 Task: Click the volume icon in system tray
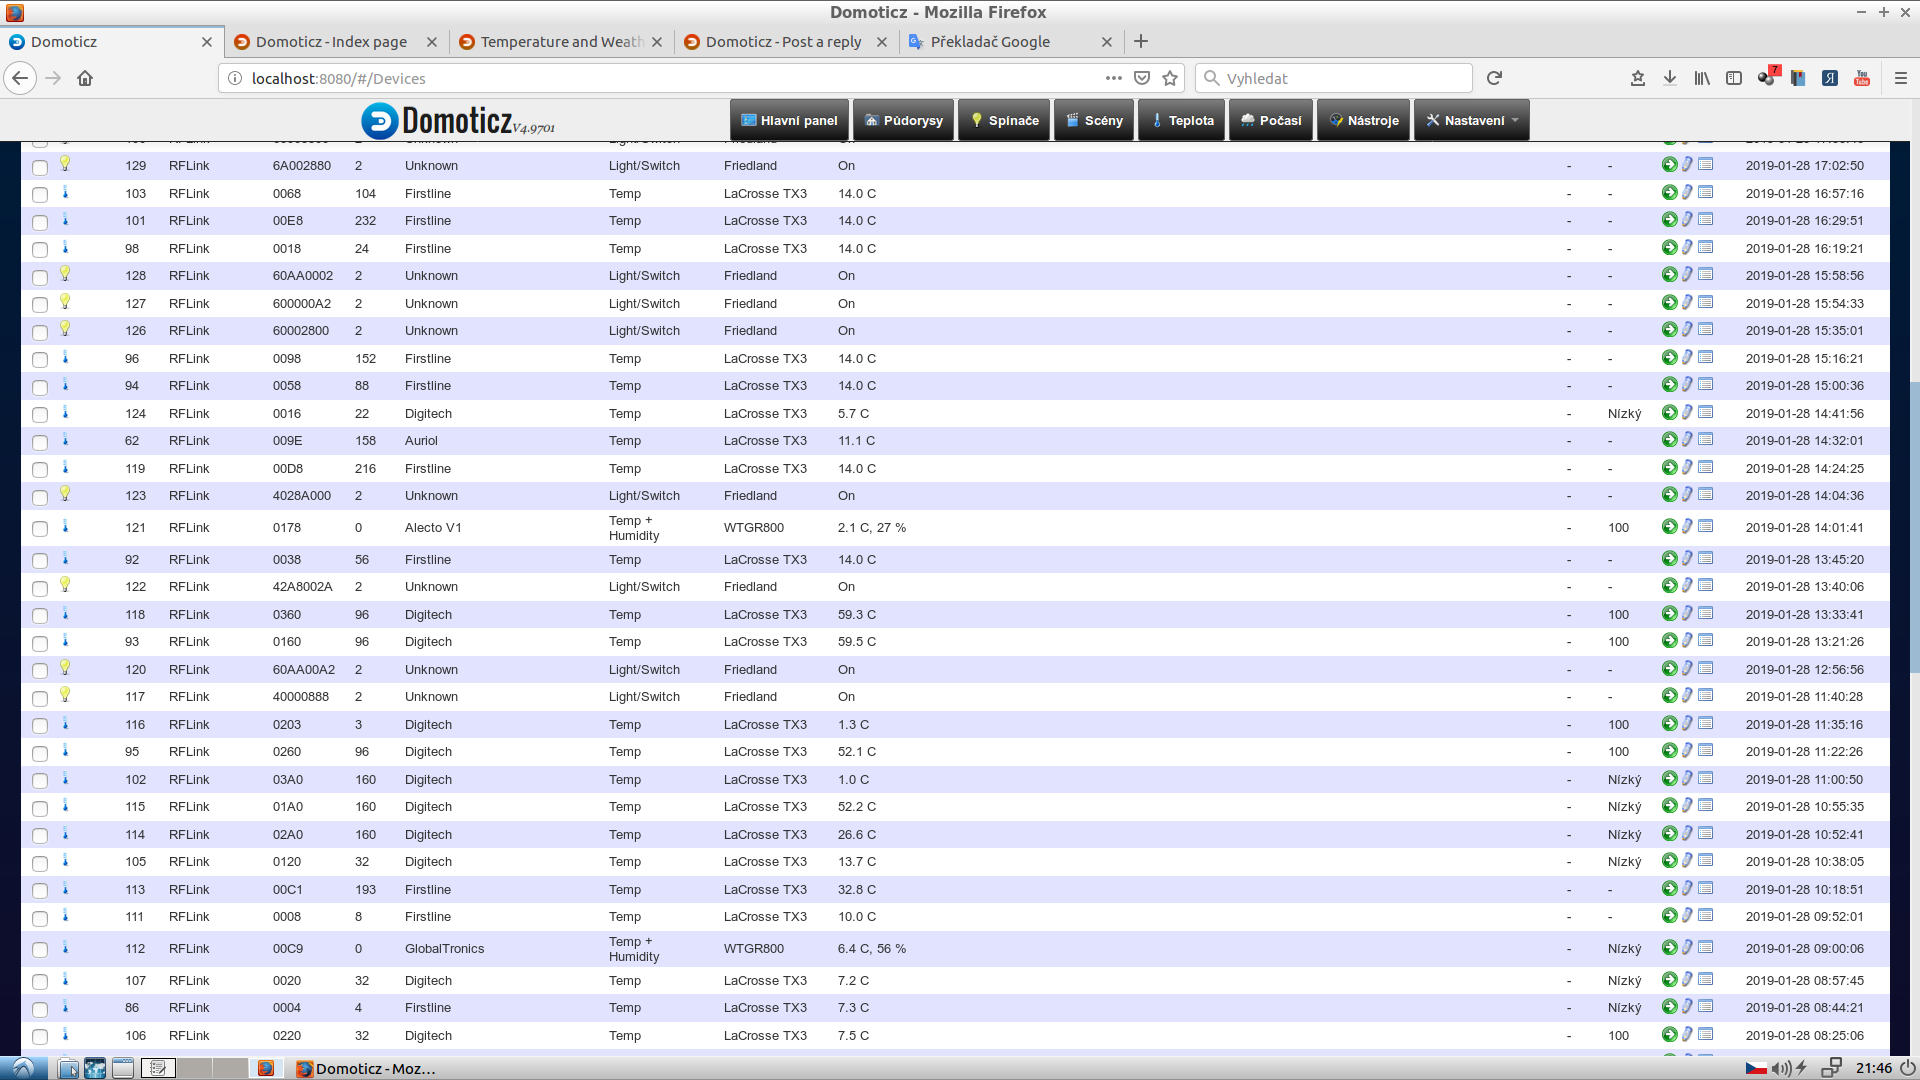(x=1781, y=1068)
